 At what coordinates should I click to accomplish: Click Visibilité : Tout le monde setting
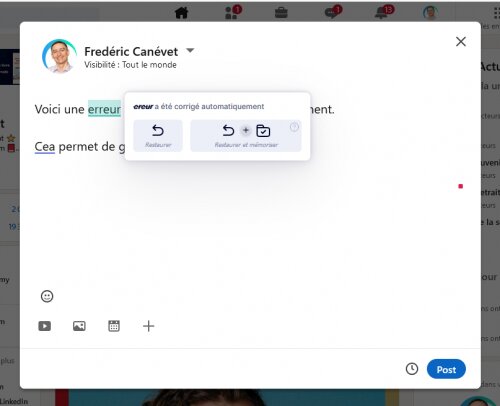(x=130, y=65)
